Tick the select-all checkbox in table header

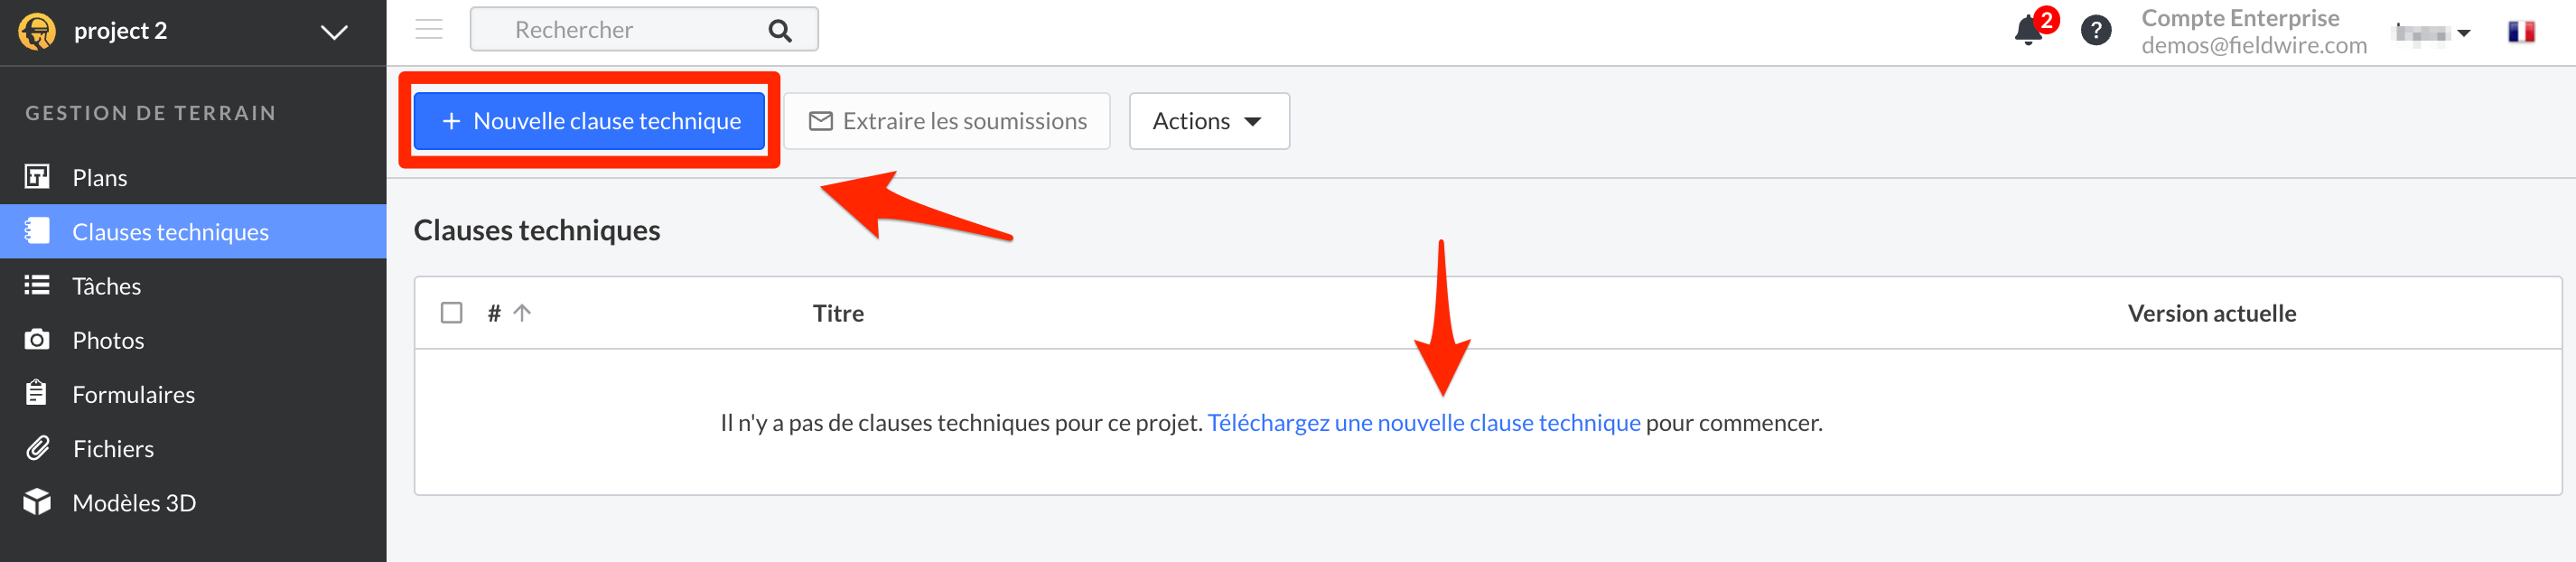pyautogui.click(x=451, y=313)
